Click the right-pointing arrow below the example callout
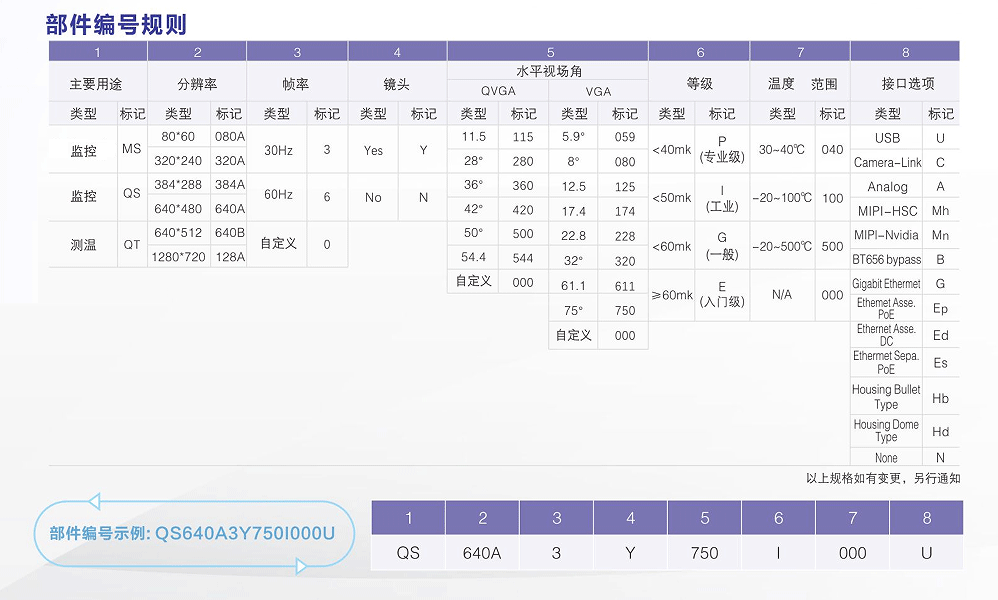Viewport: 998px width, 600px height. tap(300, 567)
